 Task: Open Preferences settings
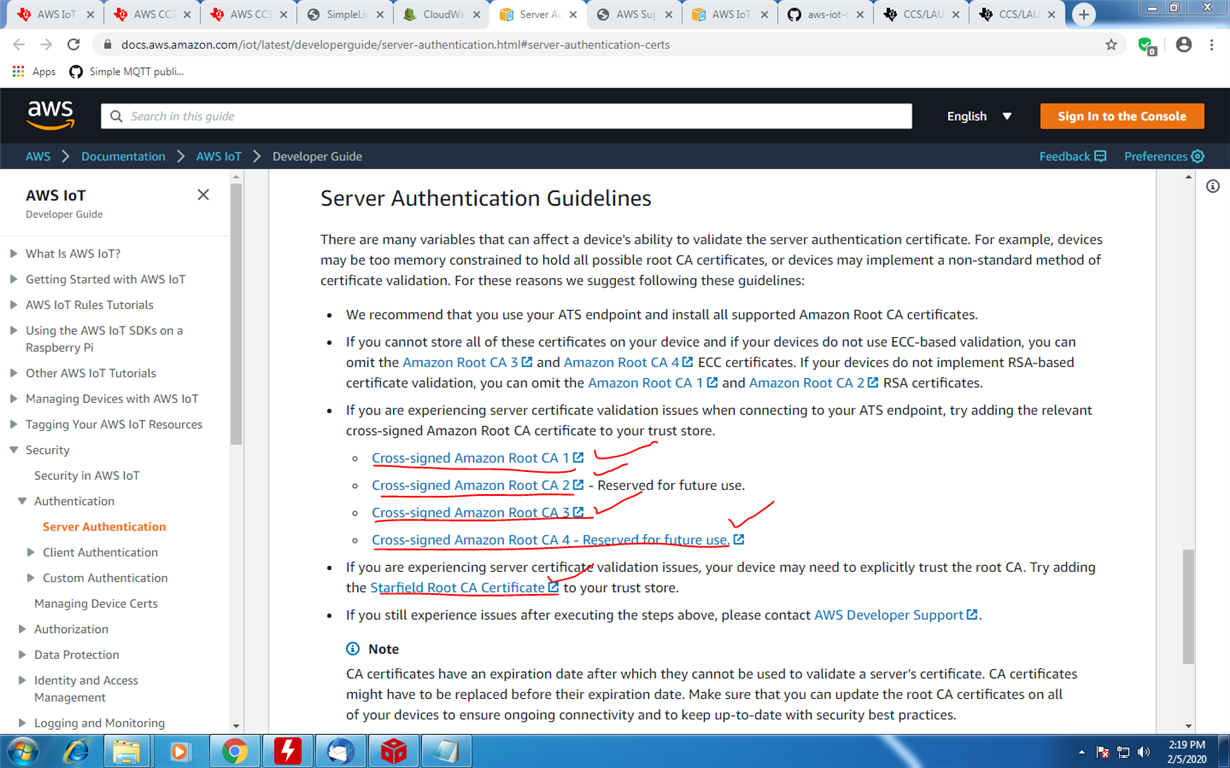point(1164,156)
